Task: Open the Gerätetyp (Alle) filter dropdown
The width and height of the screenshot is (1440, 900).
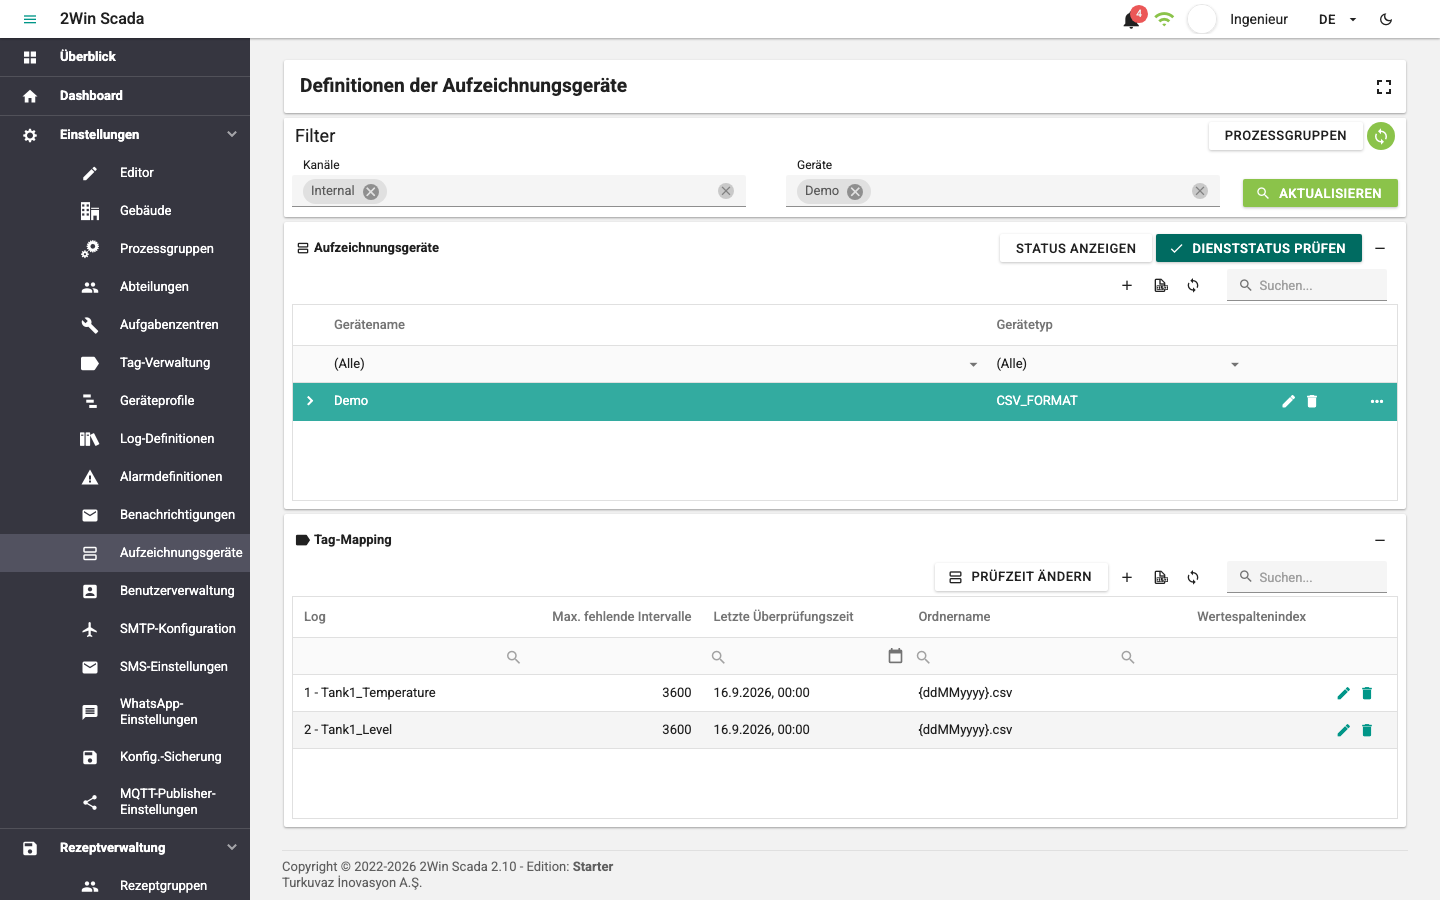Action: (1235, 364)
